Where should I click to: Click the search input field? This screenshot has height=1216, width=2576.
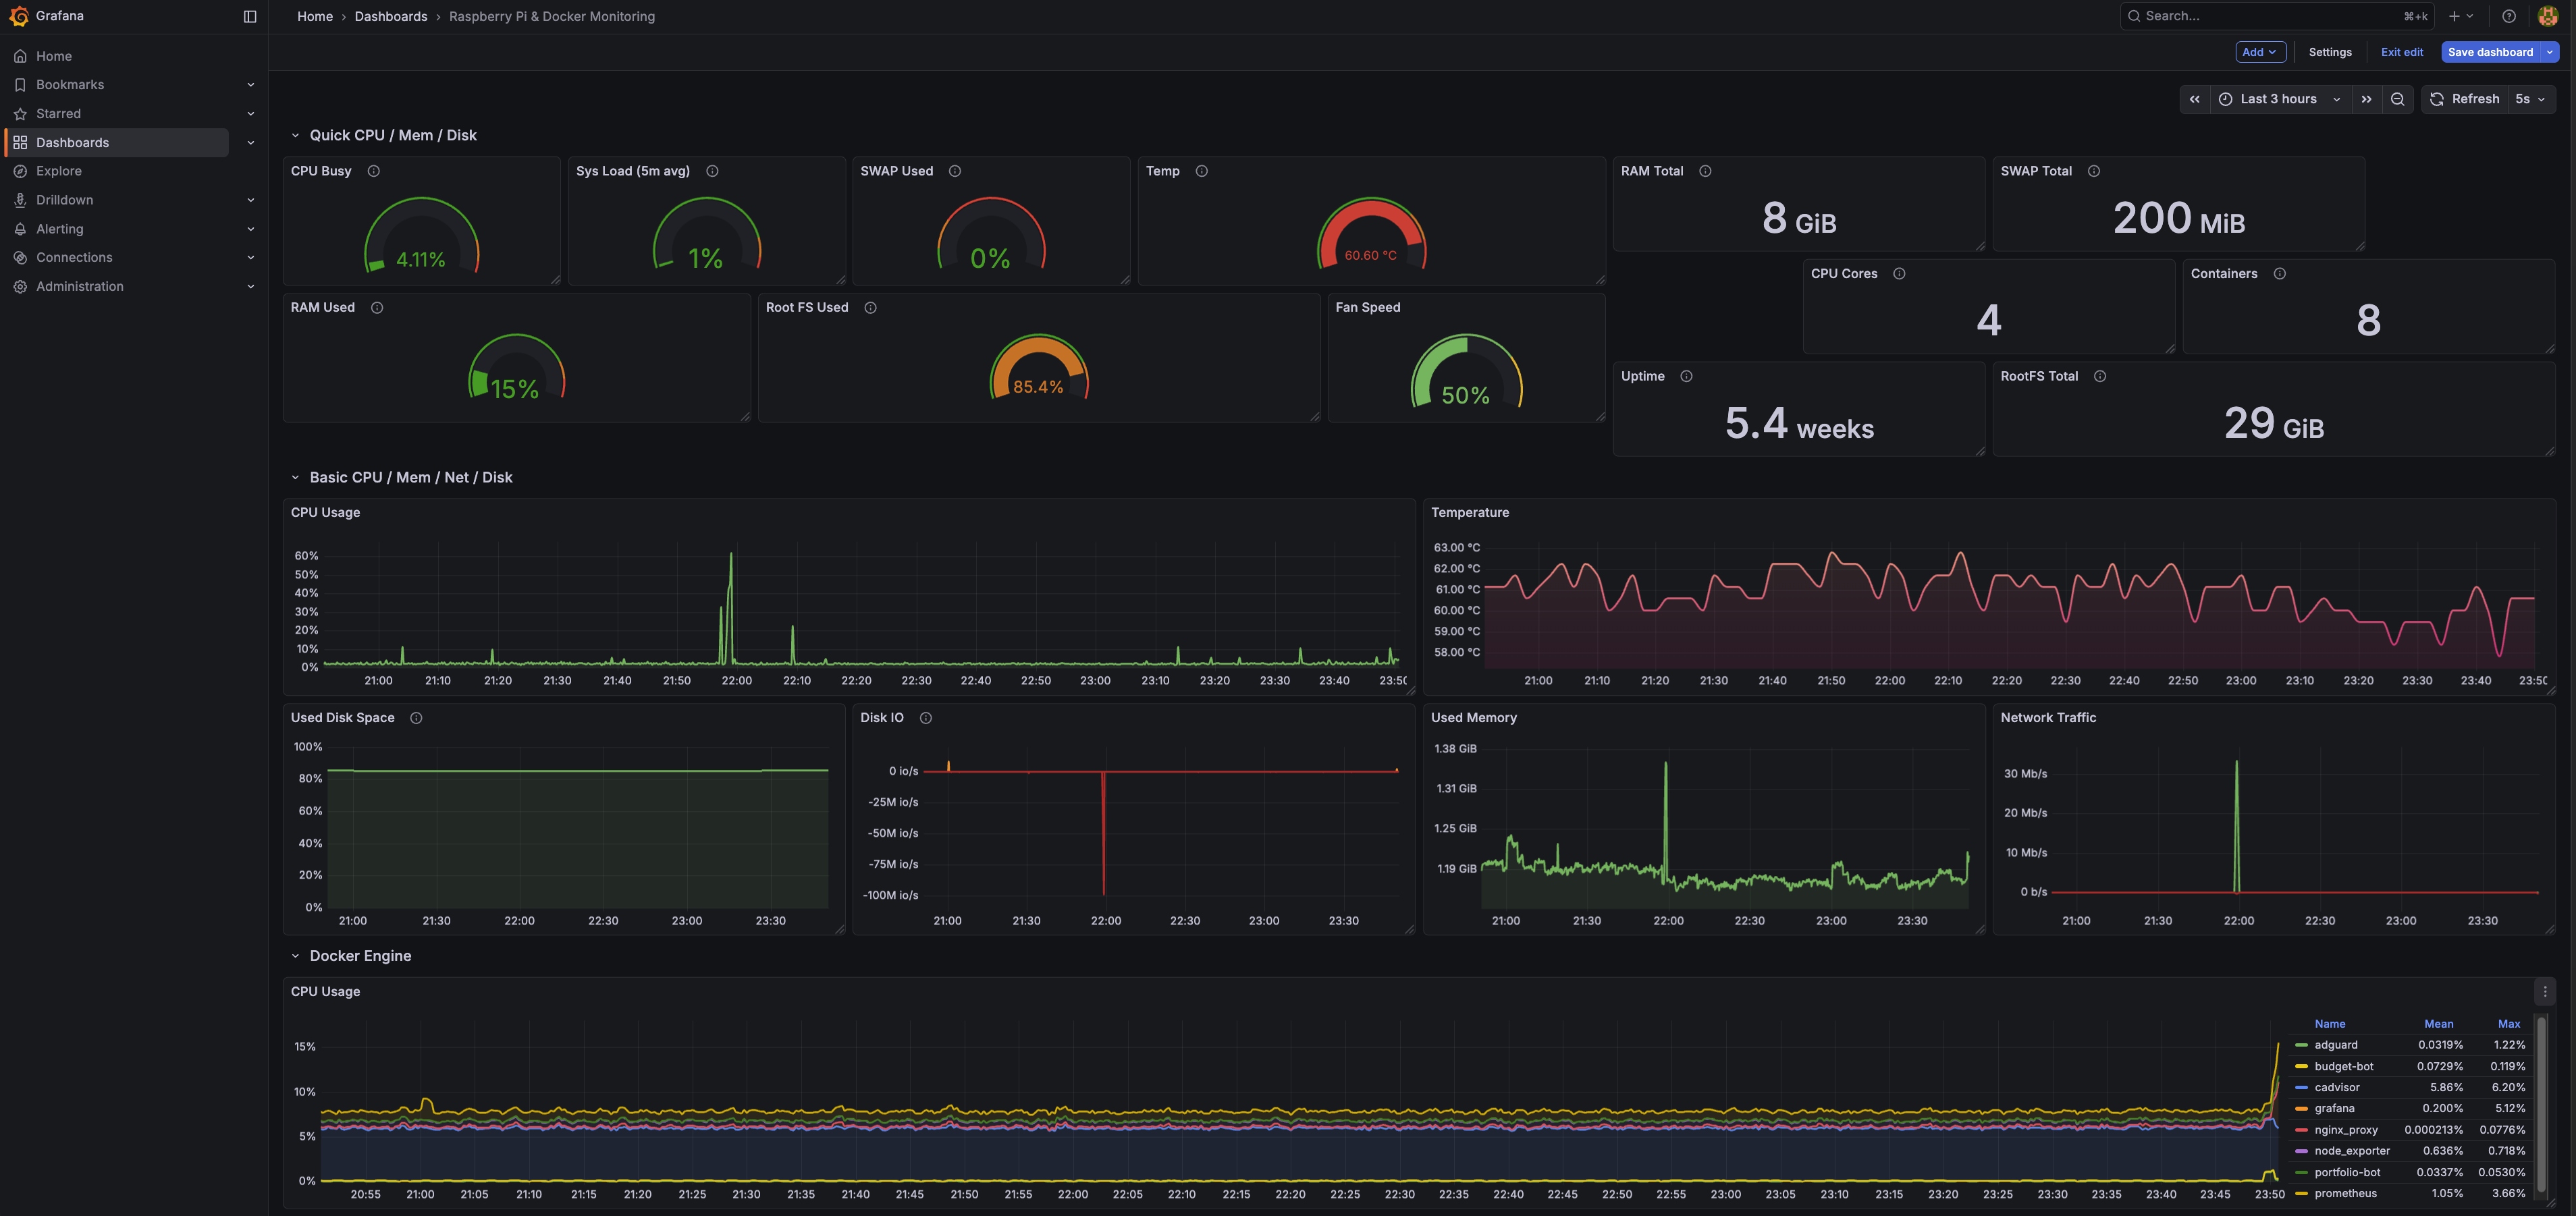[x=2270, y=16]
